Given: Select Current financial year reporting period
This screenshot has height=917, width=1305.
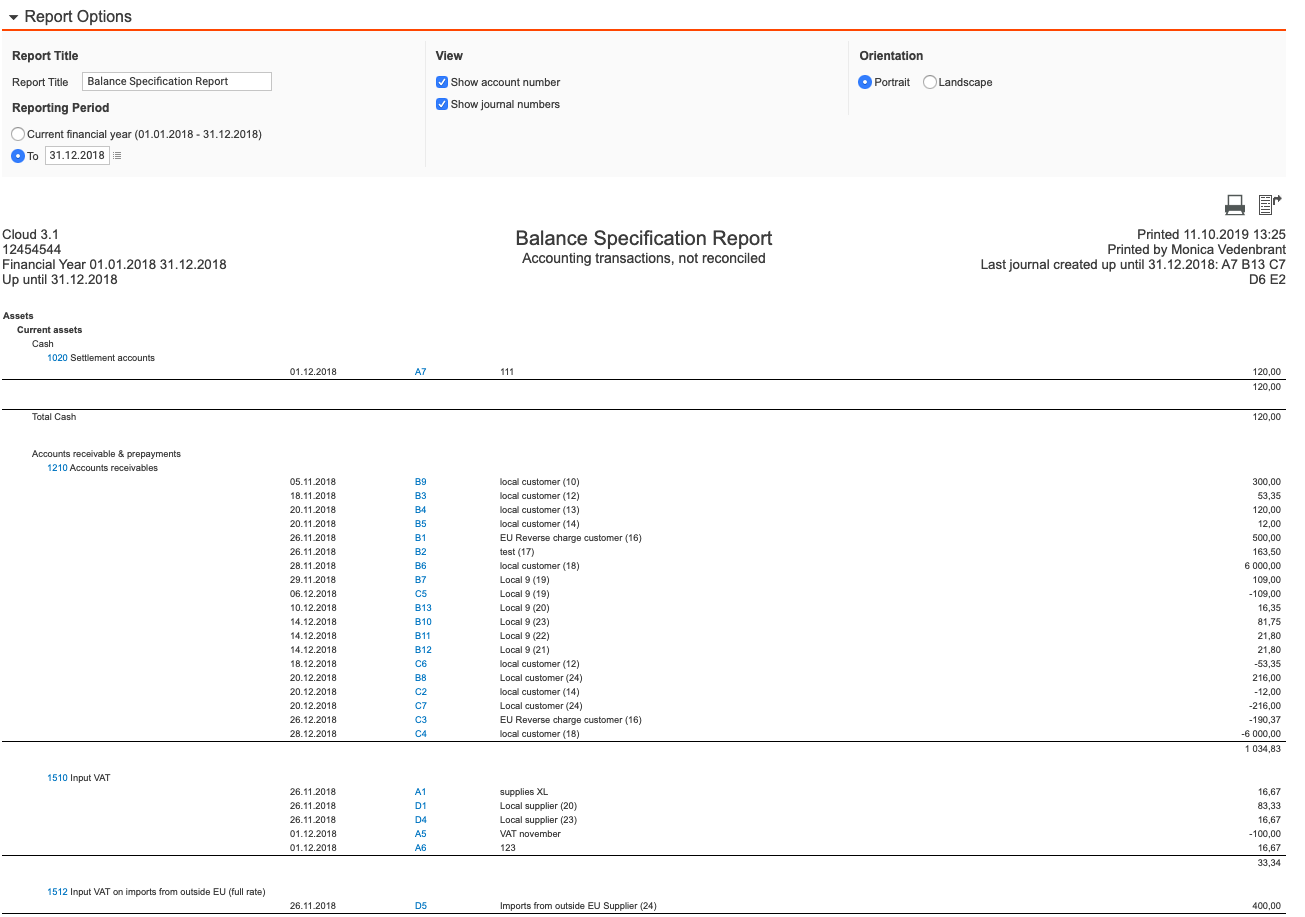Looking at the screenshot, I should [x=17, y=133].
